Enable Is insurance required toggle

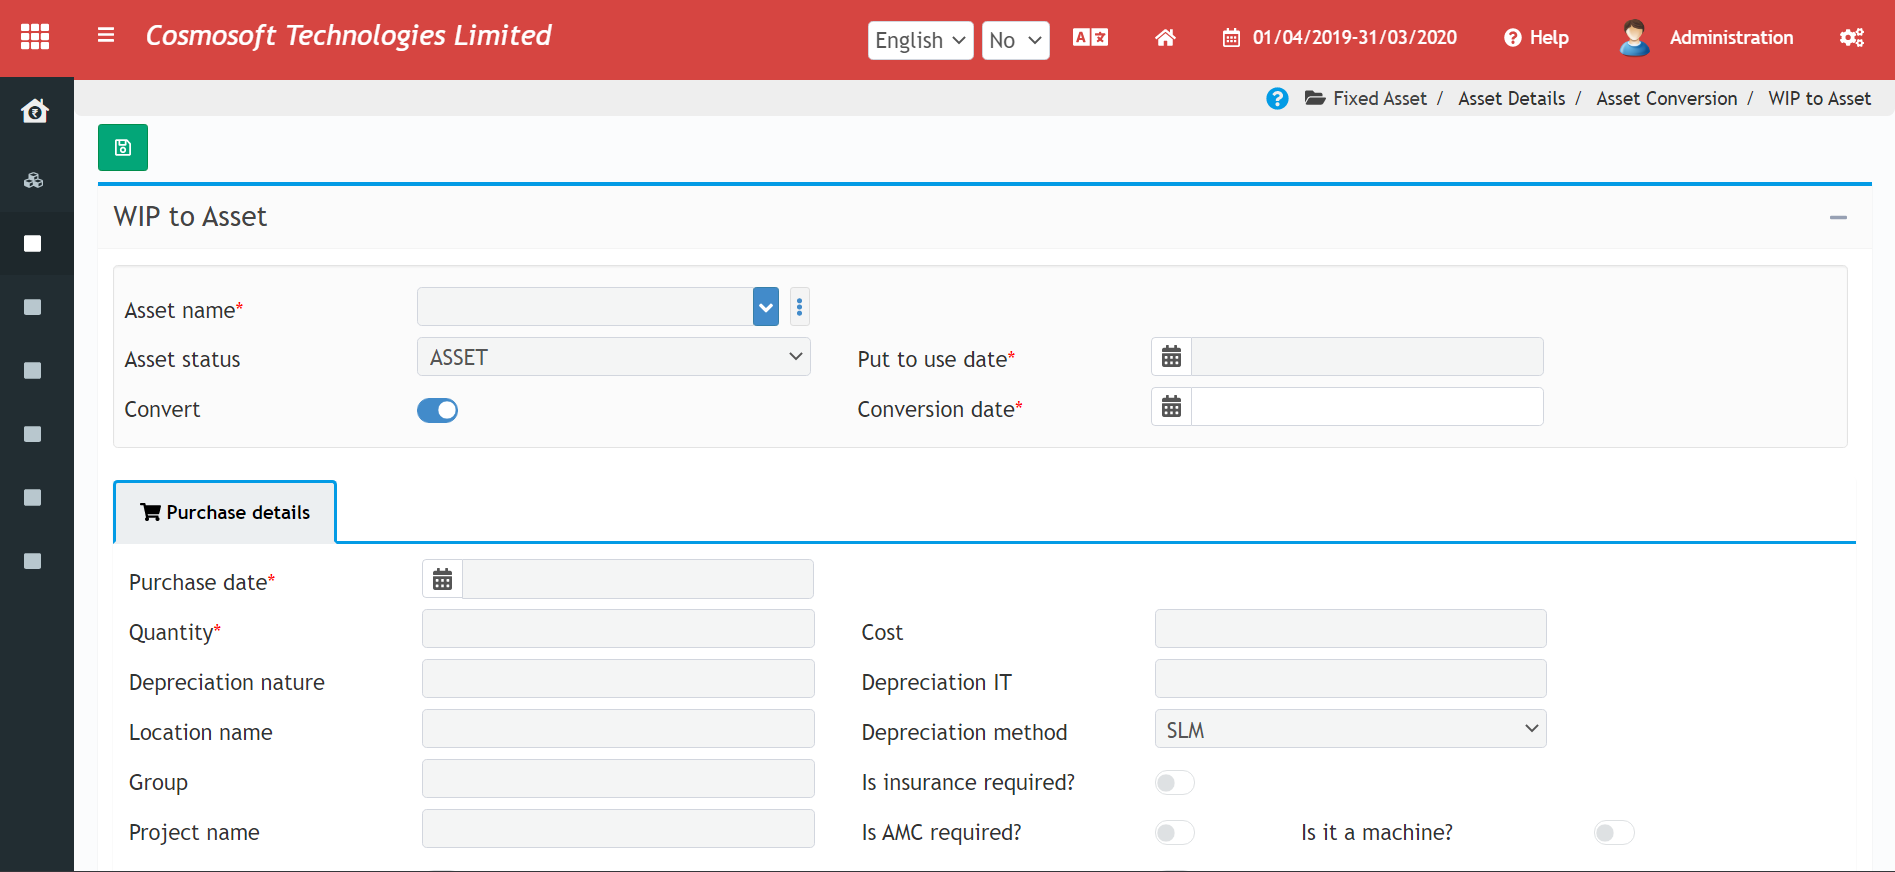click(1174, 783)
